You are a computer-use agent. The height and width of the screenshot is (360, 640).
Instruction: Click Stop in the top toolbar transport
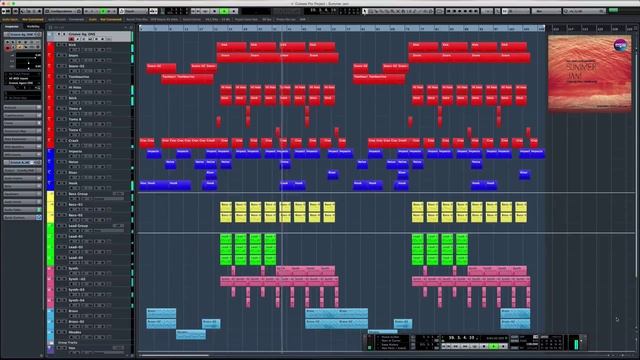pyautogui.click(x=214, y=11)
